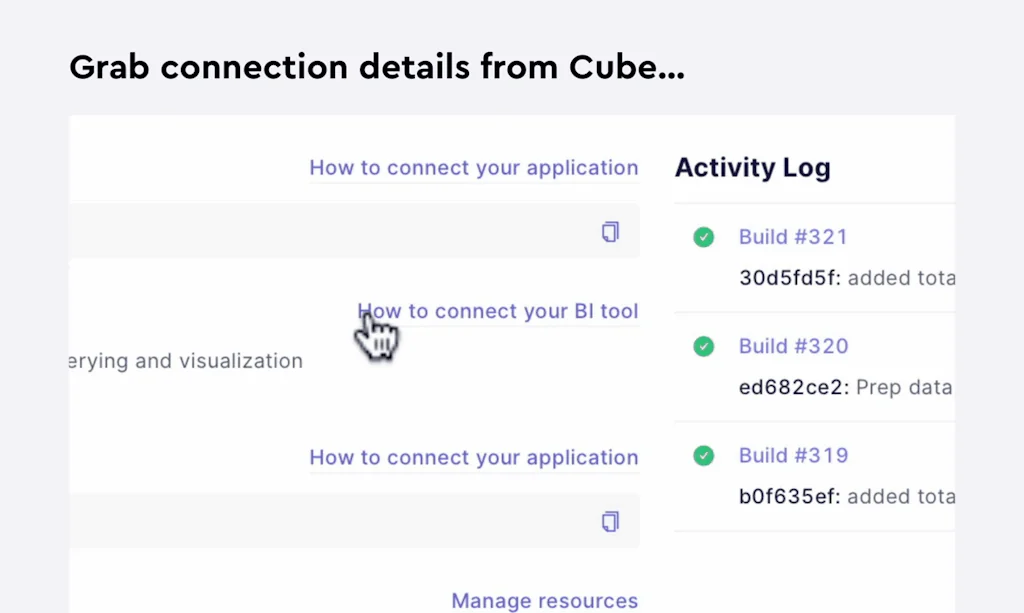Open Build #321 details

coord(793,237)
